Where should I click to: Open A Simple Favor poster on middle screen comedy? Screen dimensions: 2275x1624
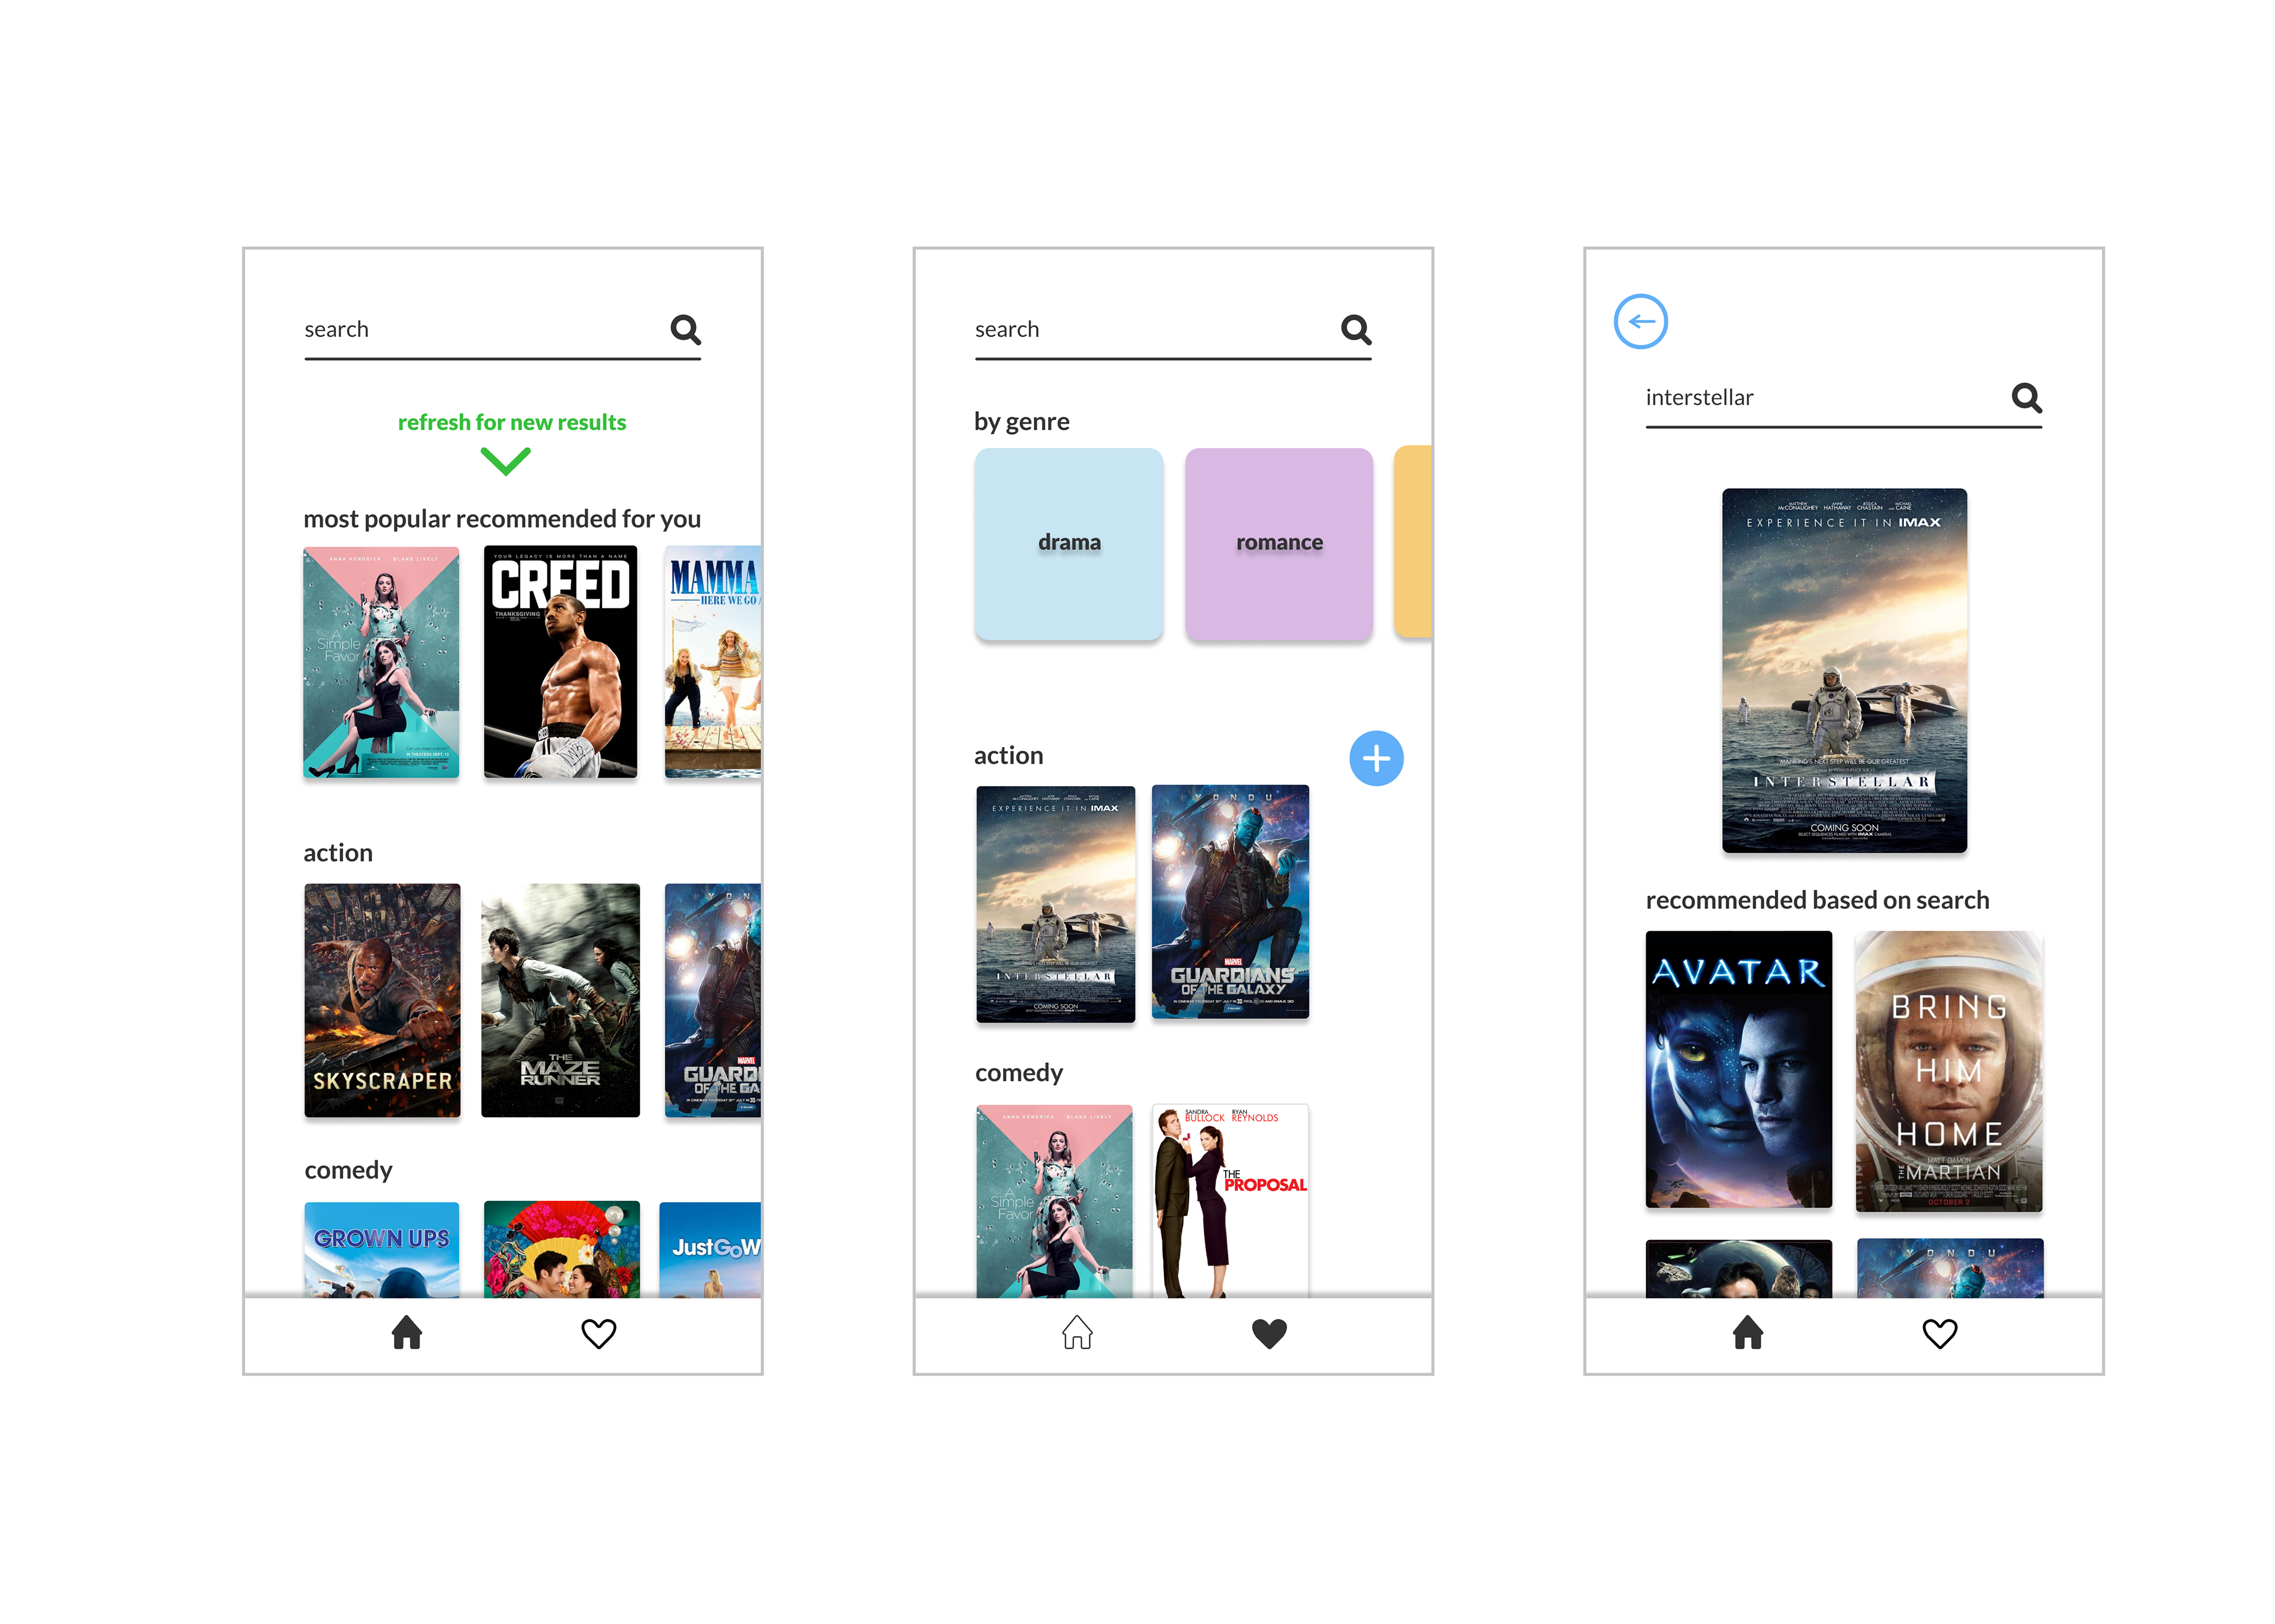tap(1054, 1201)
